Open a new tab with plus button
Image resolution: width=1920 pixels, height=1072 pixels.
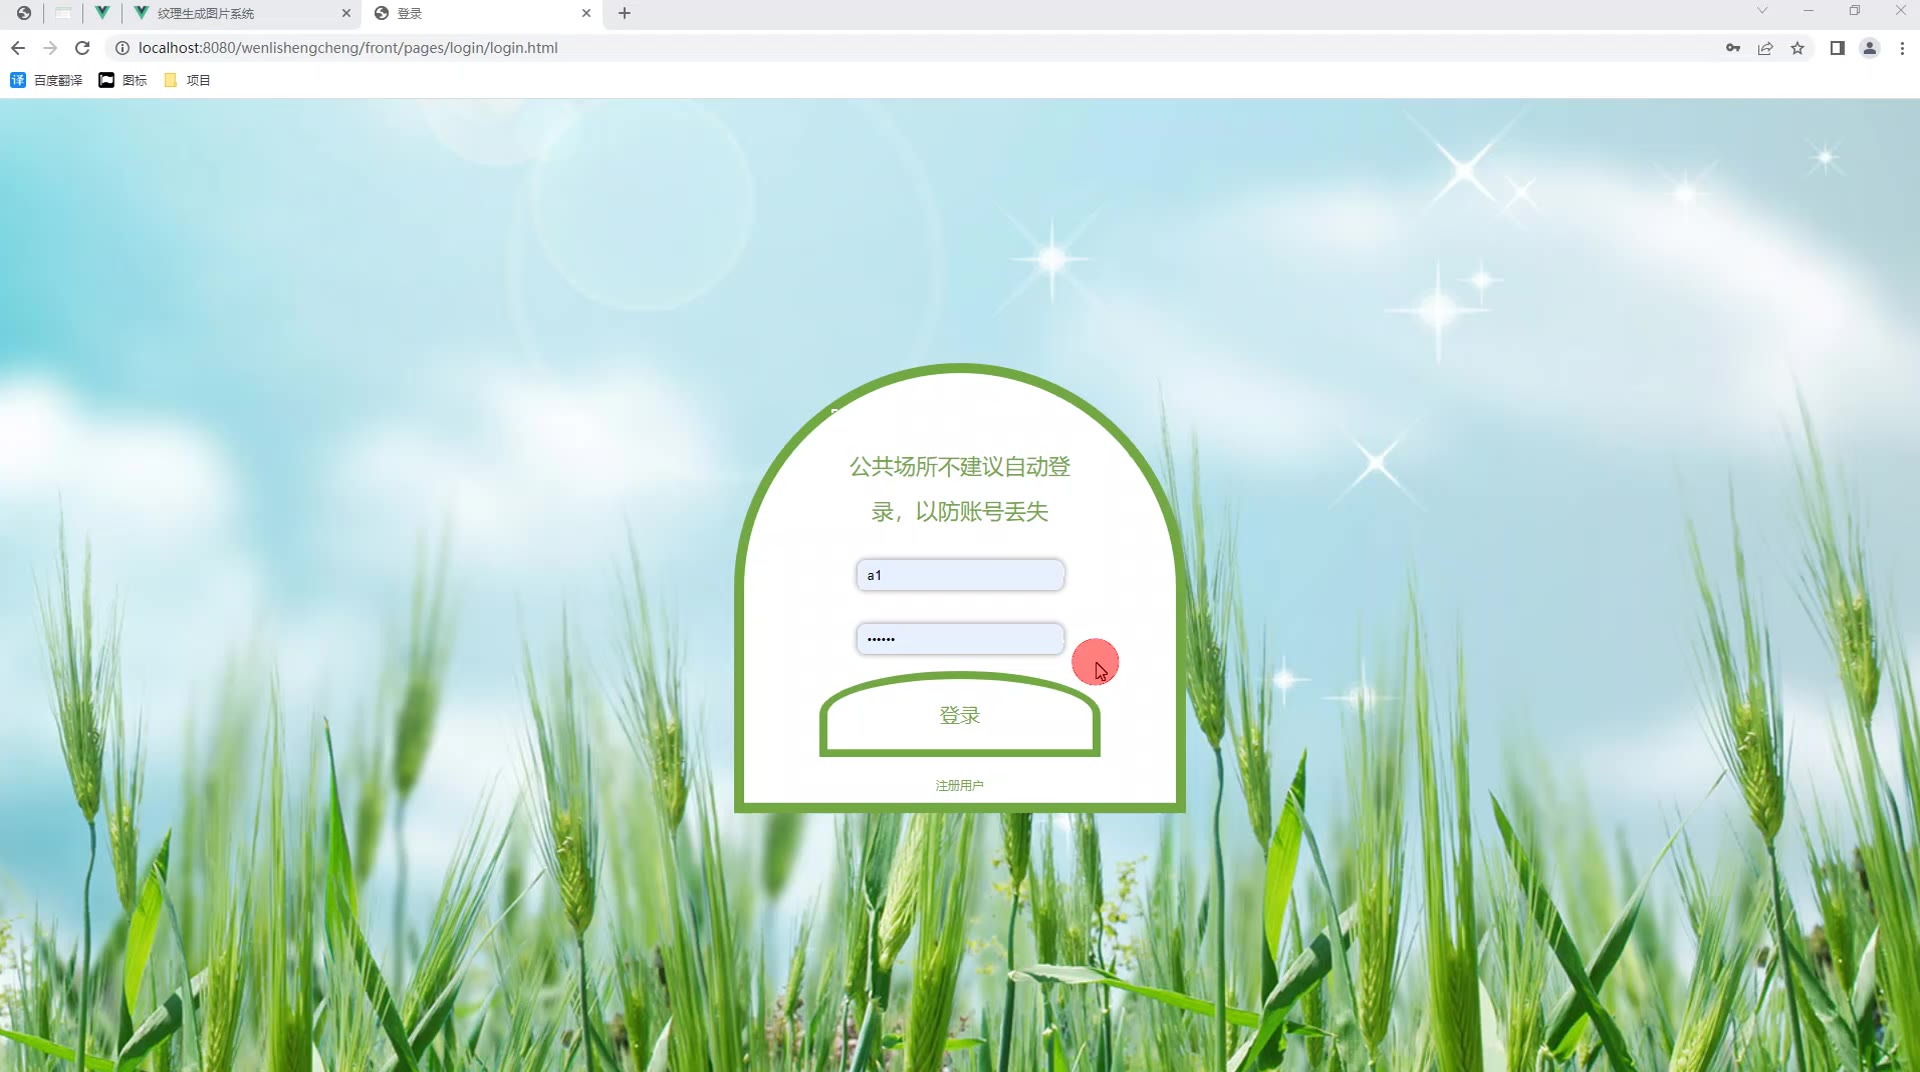click(x=624, y=13)
